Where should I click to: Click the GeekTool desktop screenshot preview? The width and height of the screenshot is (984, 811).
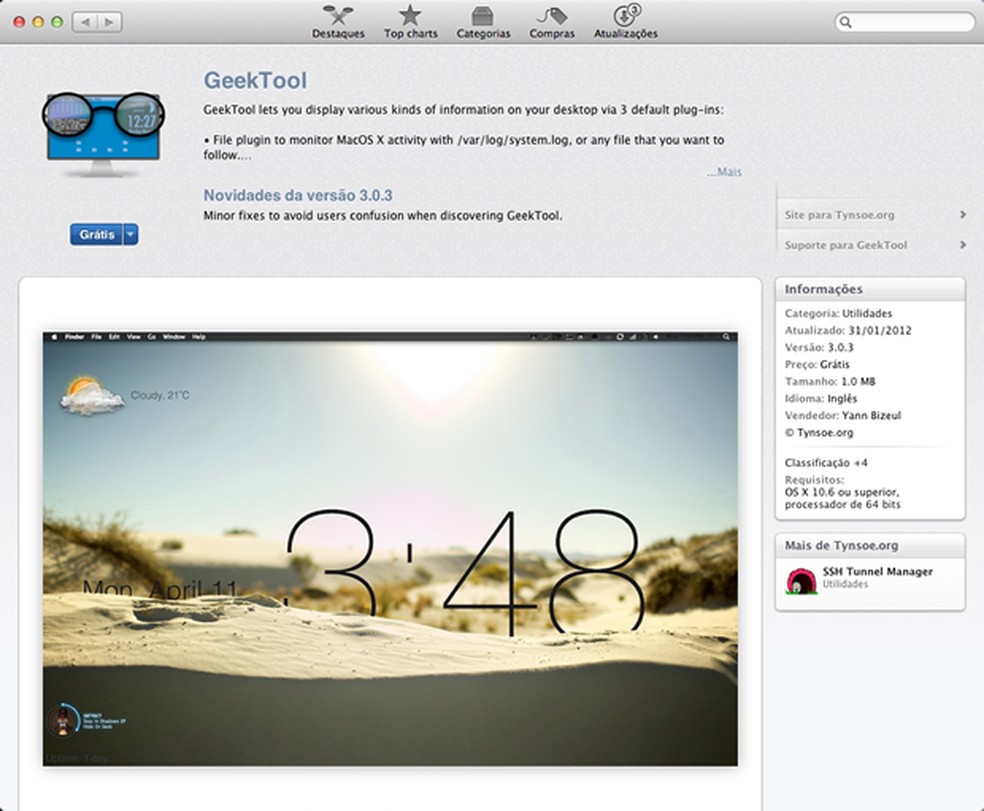pyautogui.click(x=390, y=549)
